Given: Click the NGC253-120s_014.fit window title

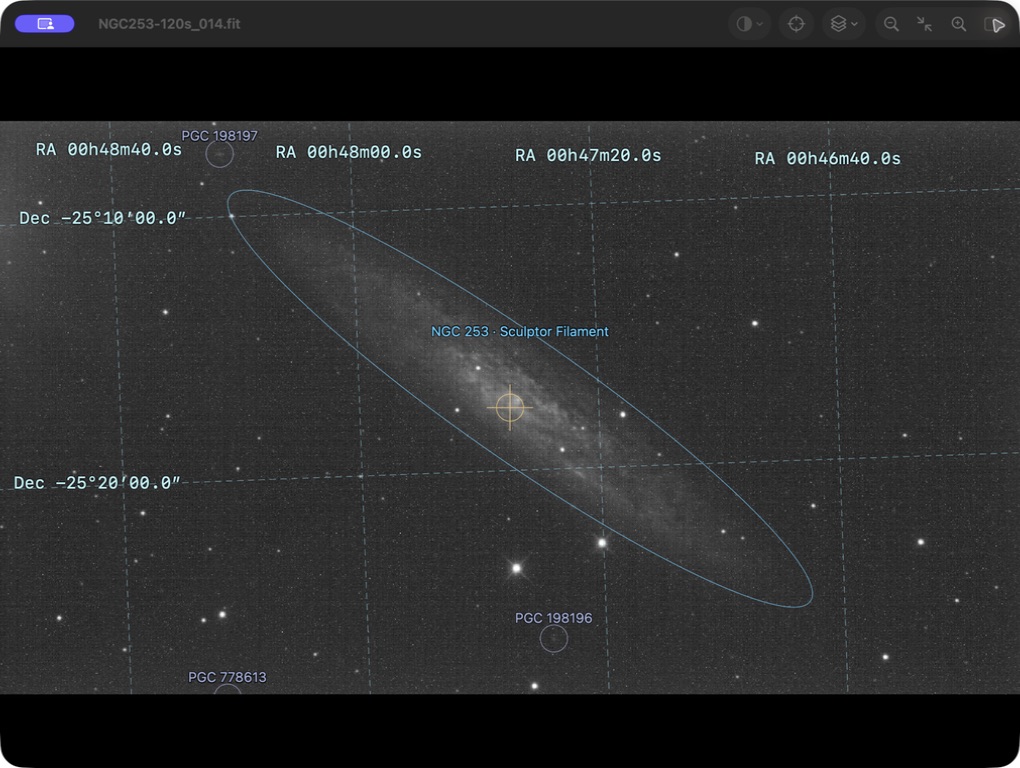Looking at the screenshot, I should pos(169,24).
